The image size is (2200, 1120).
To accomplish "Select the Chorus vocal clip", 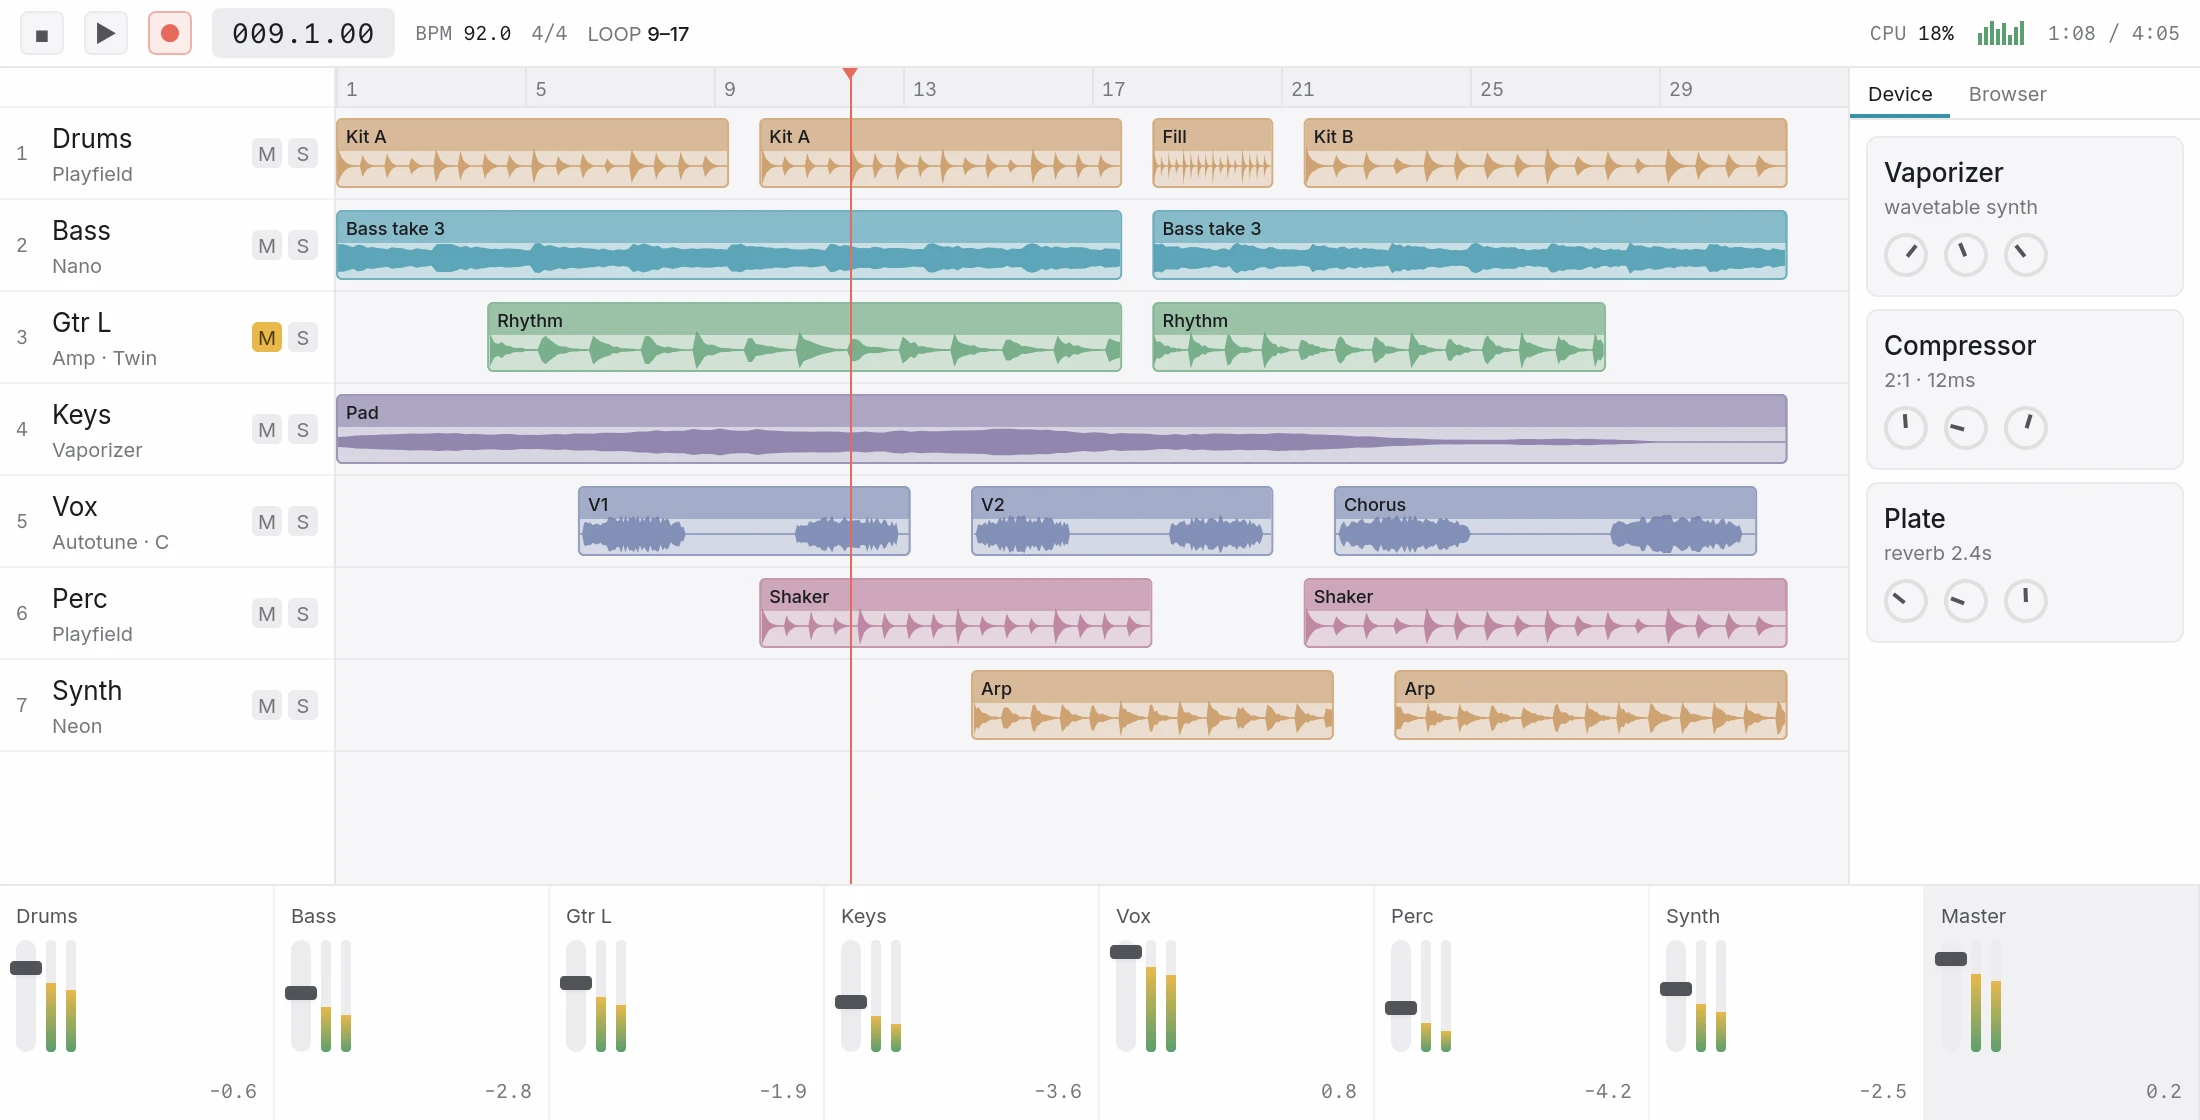I will click(x=1545, y=521).
